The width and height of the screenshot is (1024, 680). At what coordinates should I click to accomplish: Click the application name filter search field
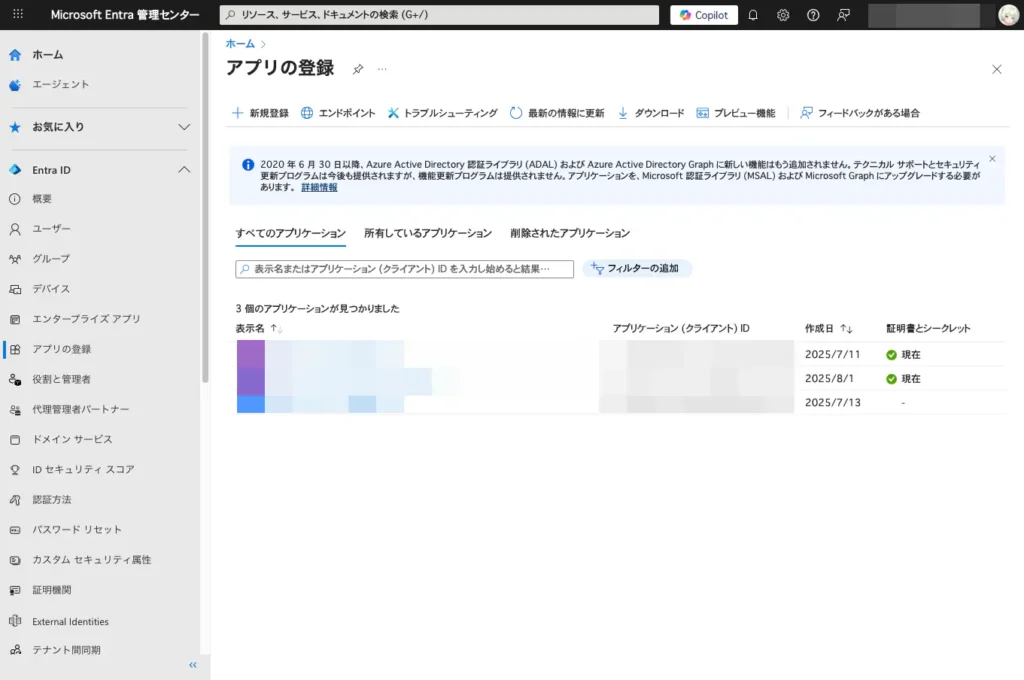(x=404, y=269)
